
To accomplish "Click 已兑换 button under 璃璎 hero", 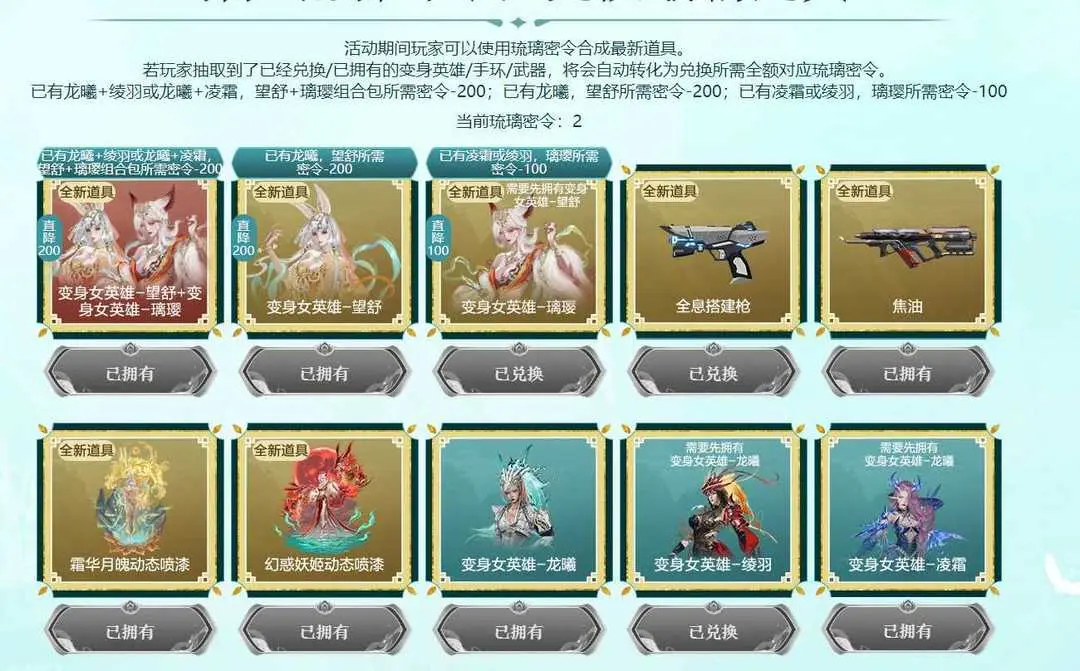I will click(519, 373).
